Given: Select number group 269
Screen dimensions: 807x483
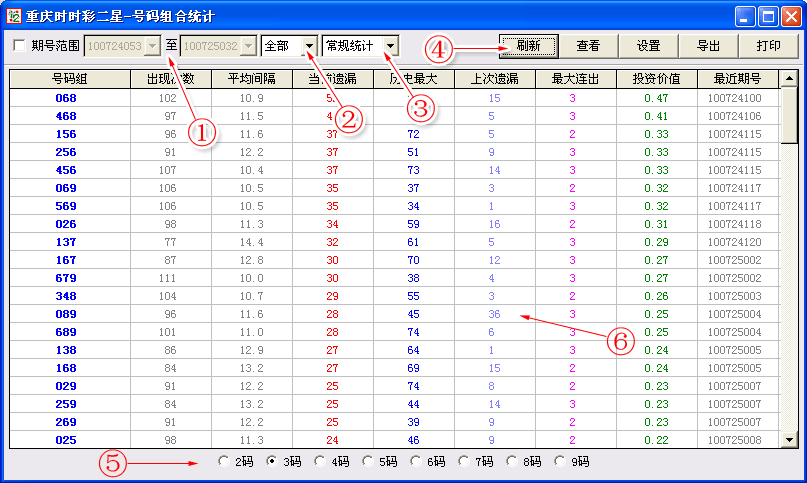Looking at the screenshot, I should pyautogui.click(x=66, y=422).
